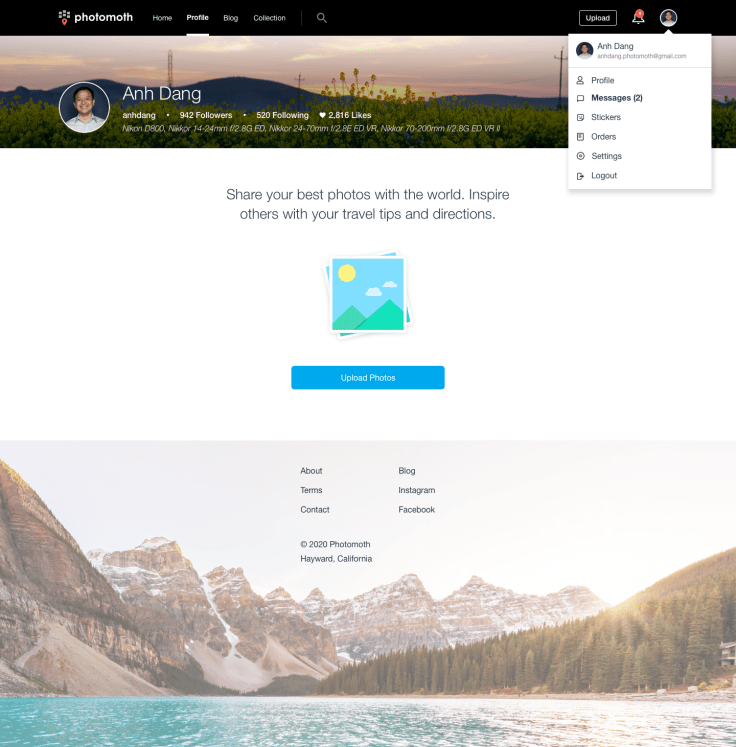Click the Settings gear icon in dropdown
The width and height of the screenshot is (736, 747).
[580, 156]
